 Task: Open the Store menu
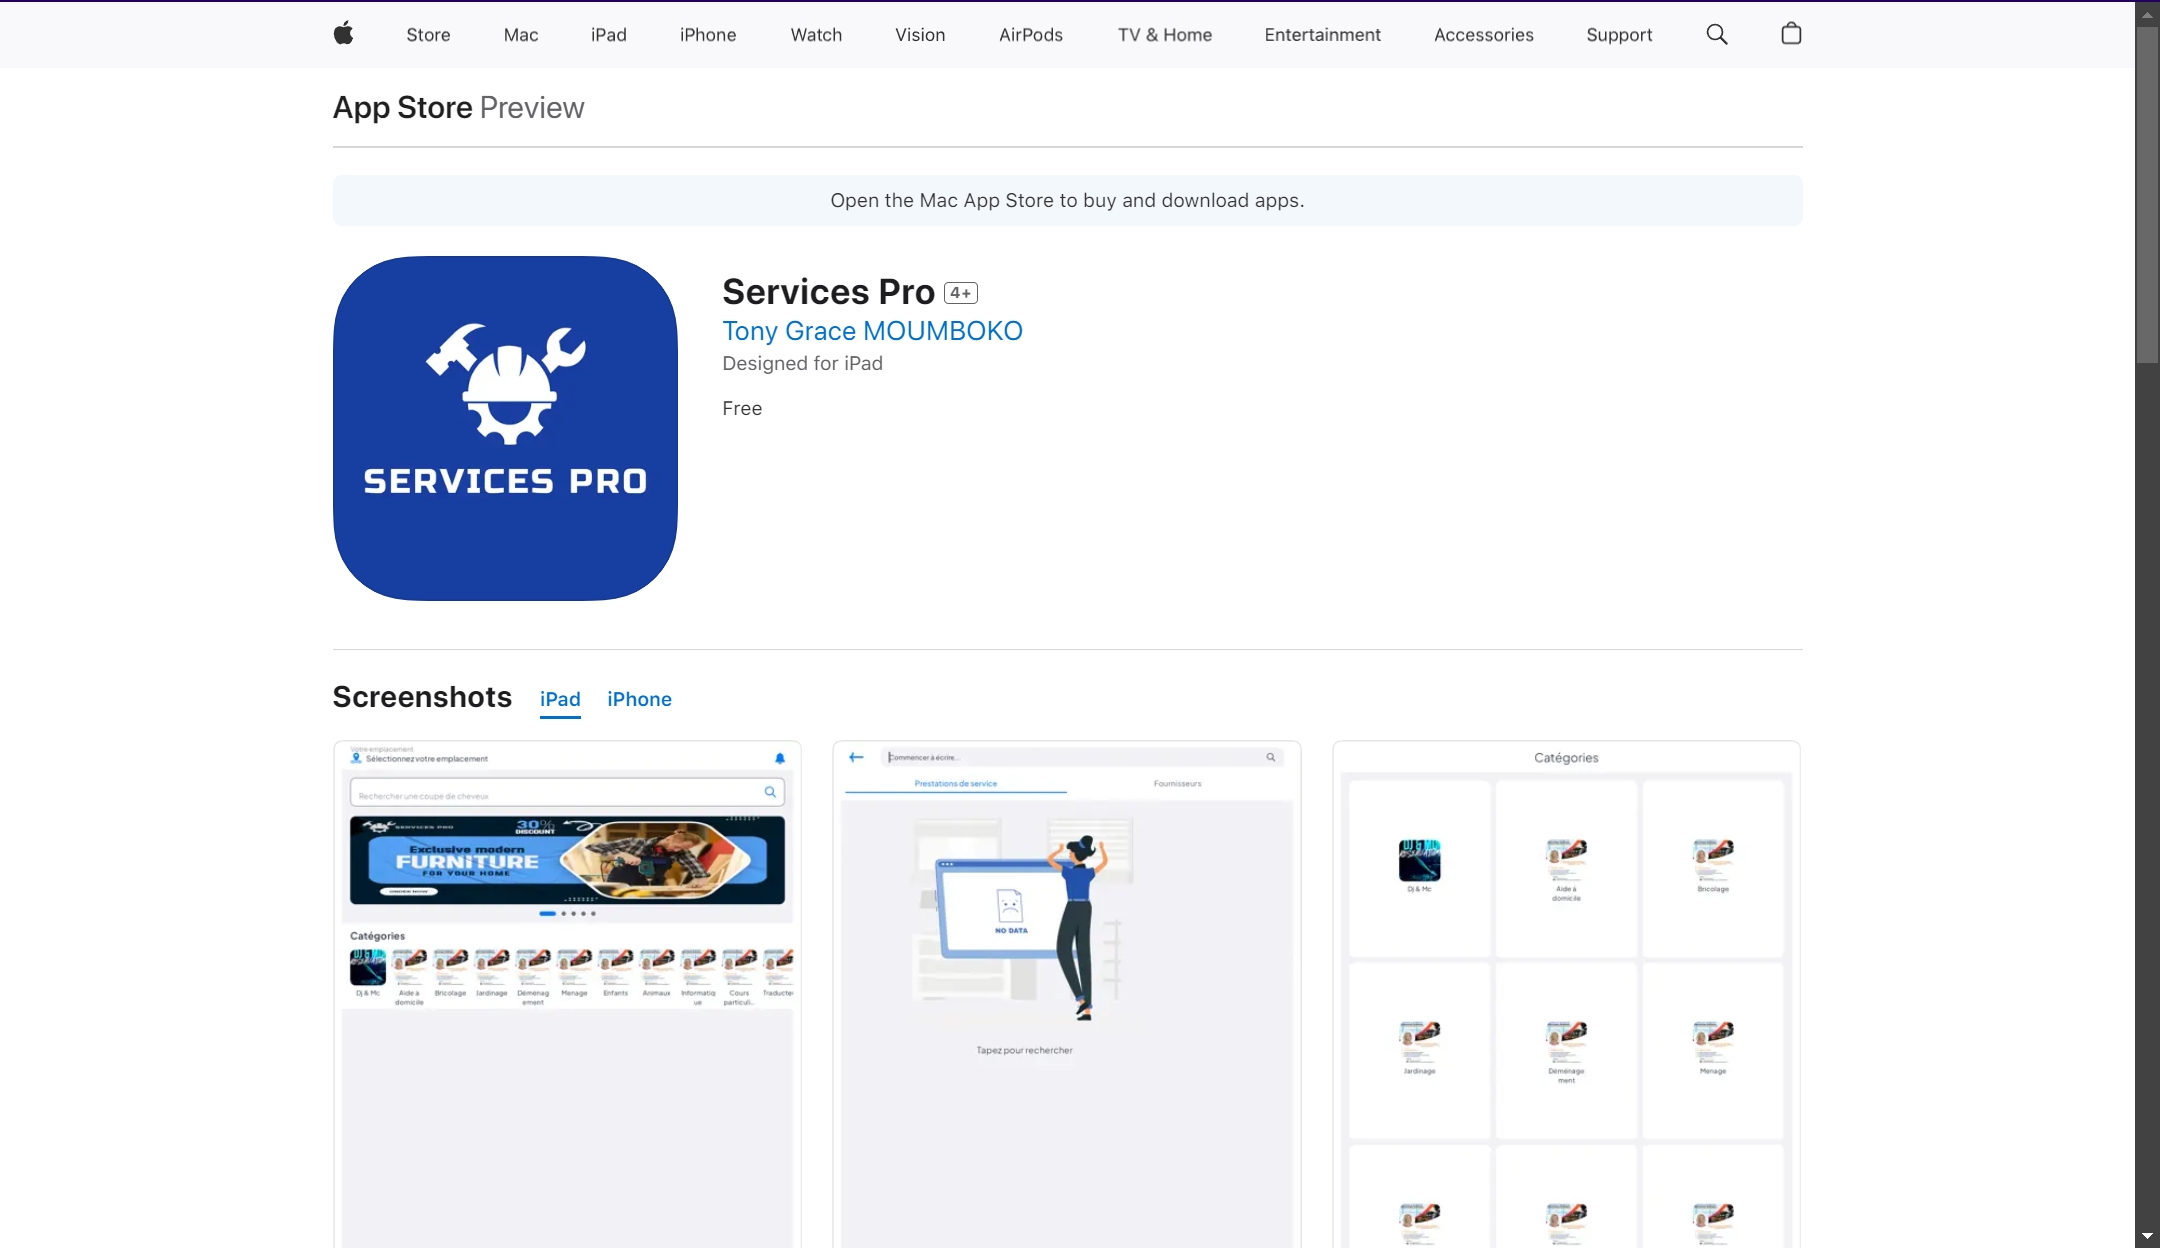click(x=428, y=35)
